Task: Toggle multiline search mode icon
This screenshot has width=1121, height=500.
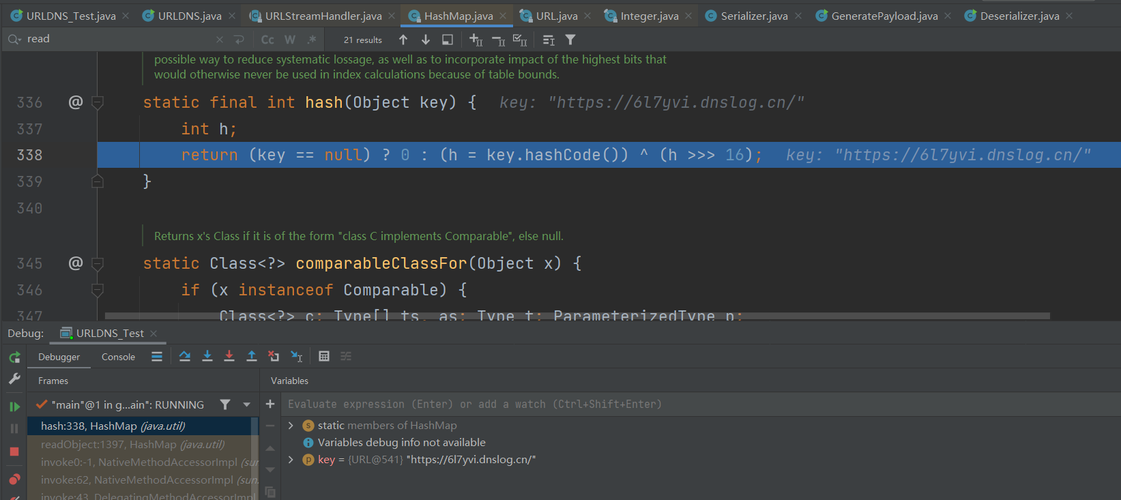Action: pyautogui.click(x=548, y=39)
